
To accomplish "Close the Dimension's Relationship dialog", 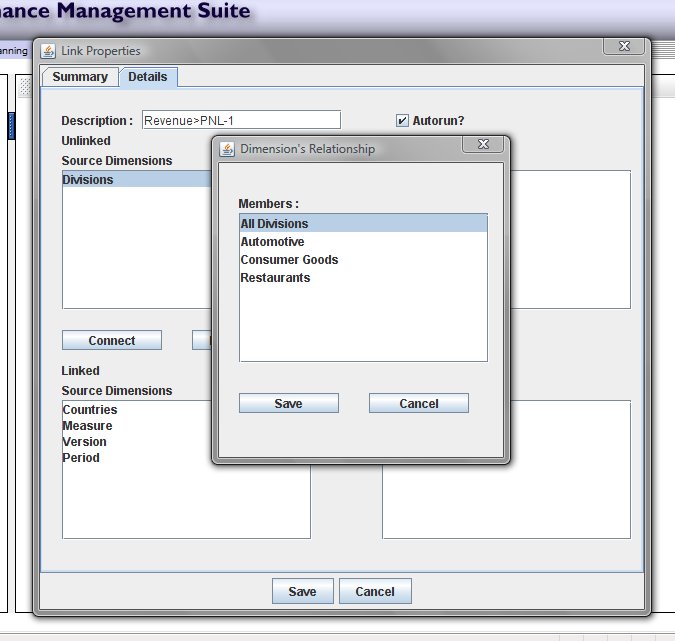I will (x=483, y=146).
